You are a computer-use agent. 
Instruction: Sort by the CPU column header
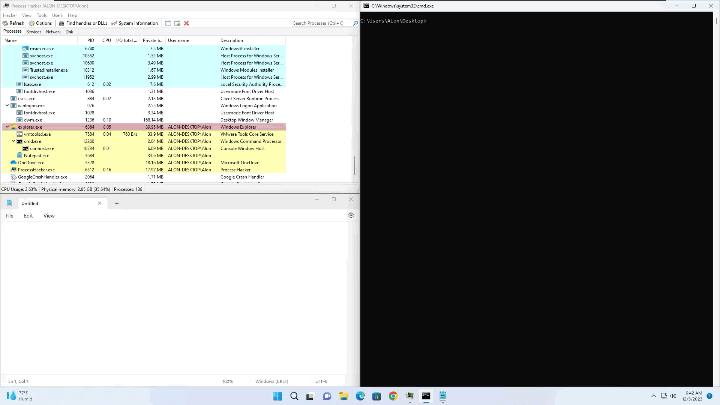105,40
